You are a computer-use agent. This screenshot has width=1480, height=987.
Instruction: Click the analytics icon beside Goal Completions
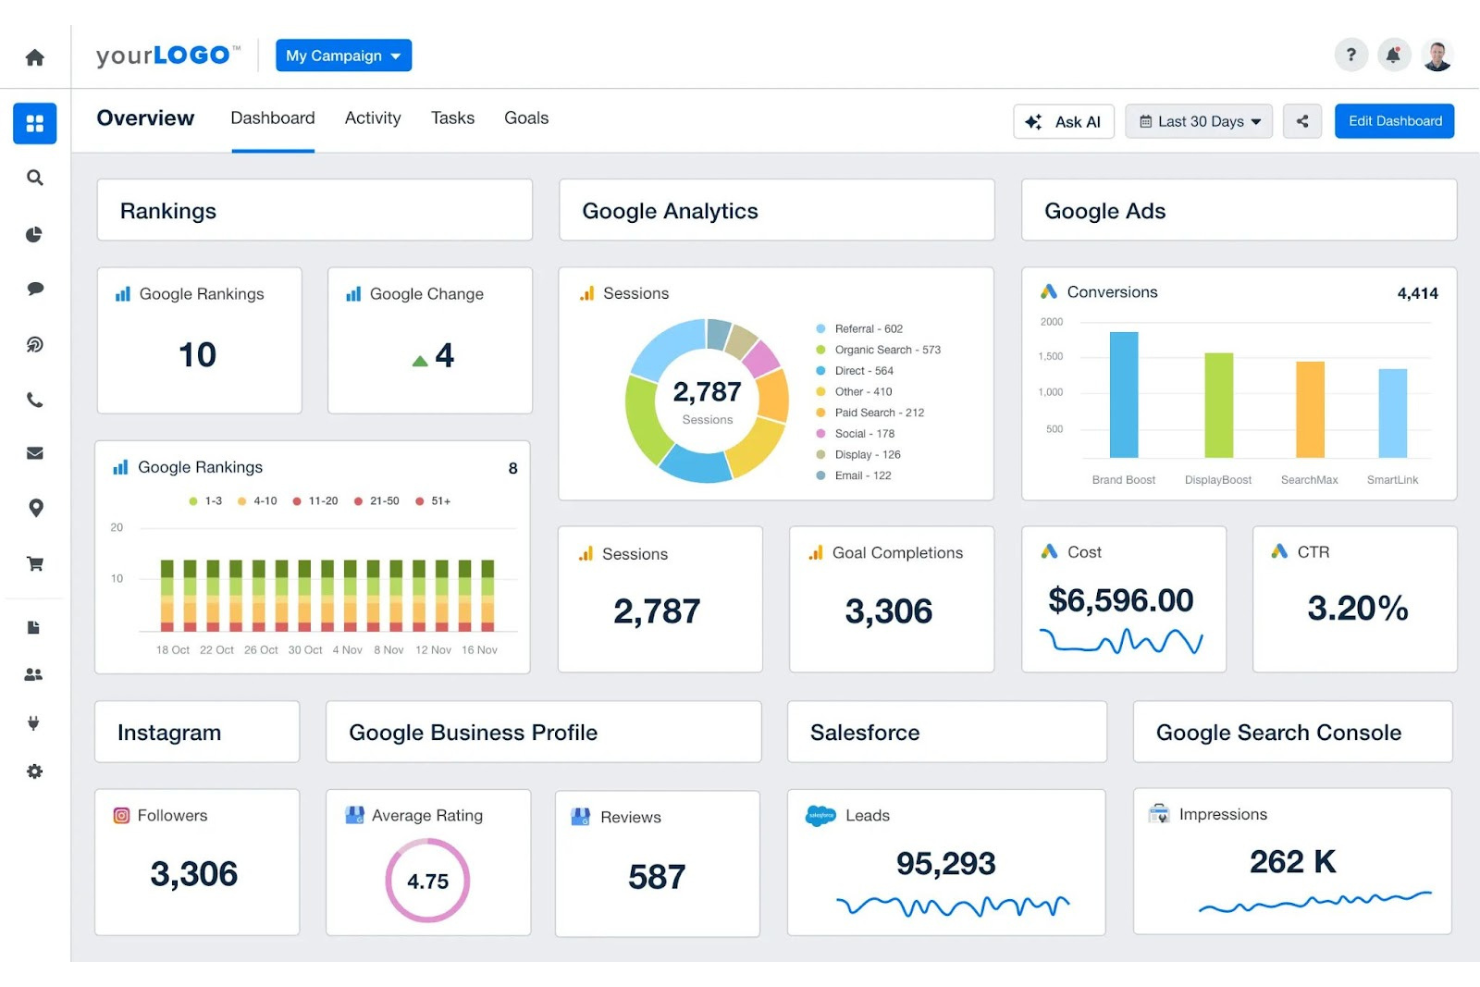[816, 553]
